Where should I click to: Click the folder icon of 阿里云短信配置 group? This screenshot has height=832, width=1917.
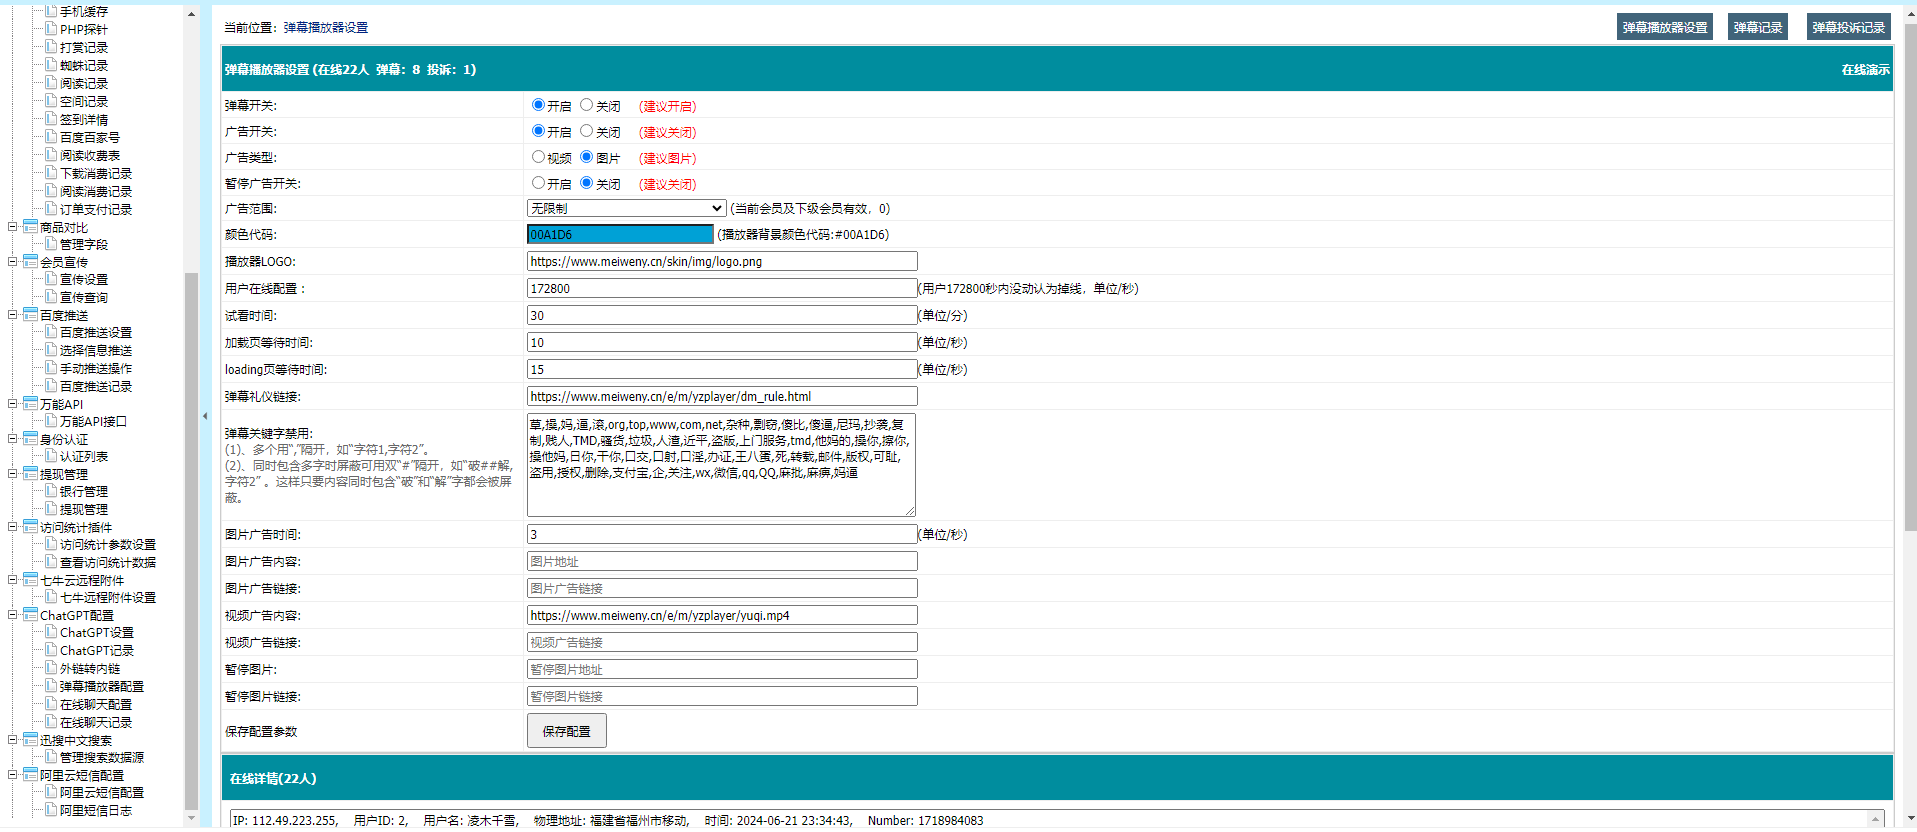click(31, 775)
